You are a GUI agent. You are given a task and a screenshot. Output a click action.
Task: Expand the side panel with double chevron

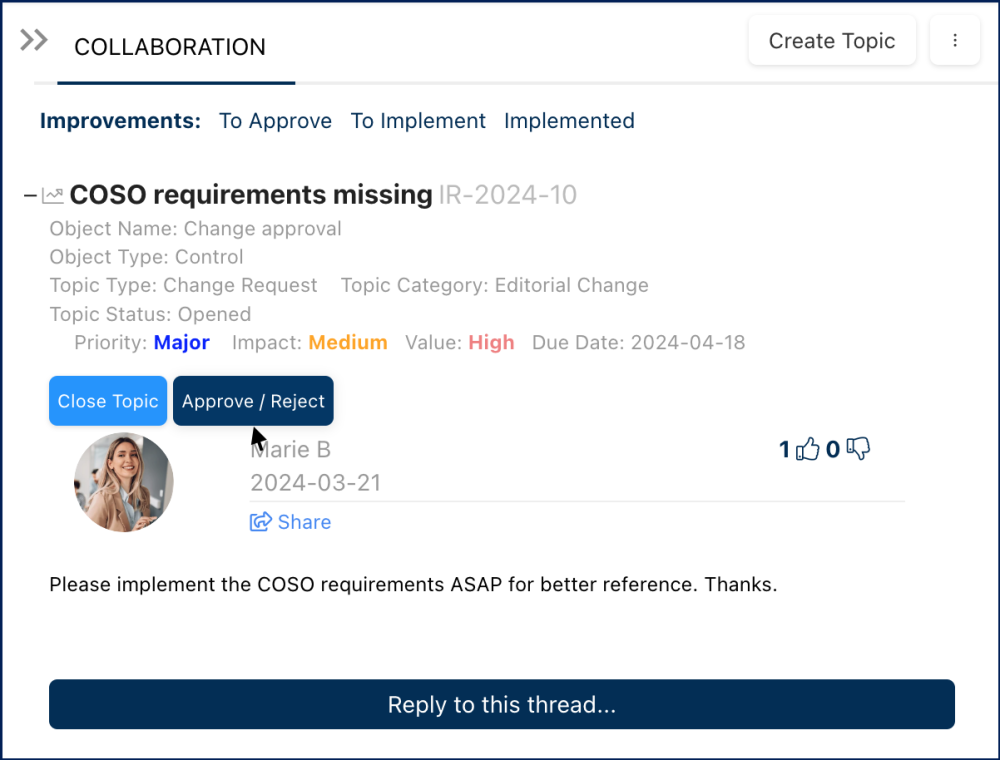(x=34, y=40)
